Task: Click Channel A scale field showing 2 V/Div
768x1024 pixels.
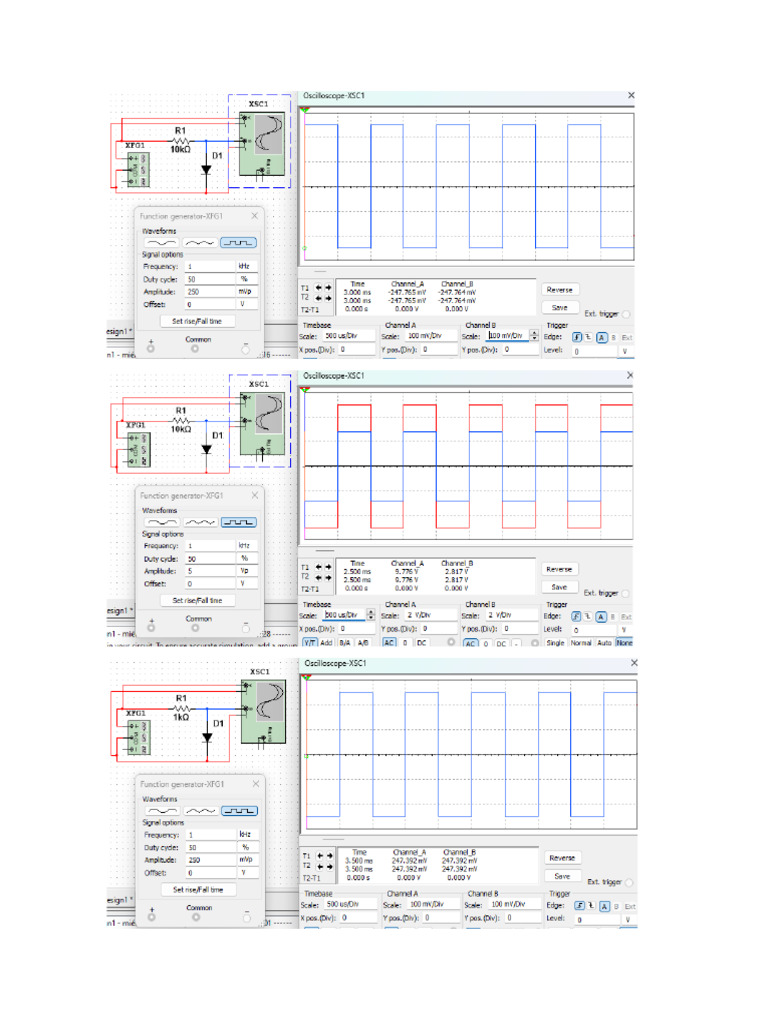Action: click(x=430, y=615)
